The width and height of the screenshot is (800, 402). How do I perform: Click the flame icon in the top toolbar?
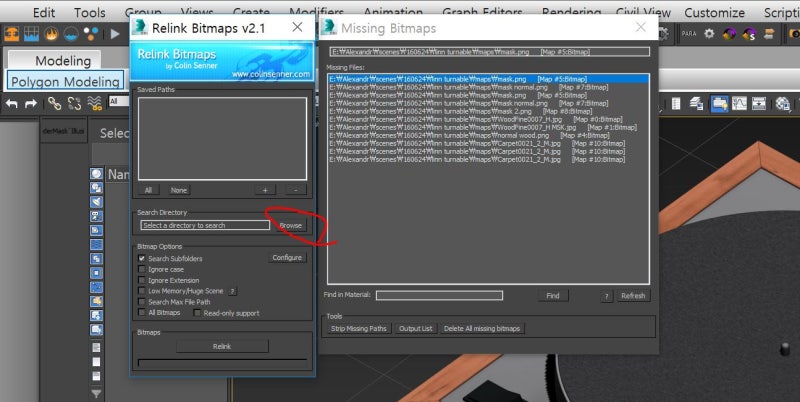pyautogui.click(x=51, y=34)
